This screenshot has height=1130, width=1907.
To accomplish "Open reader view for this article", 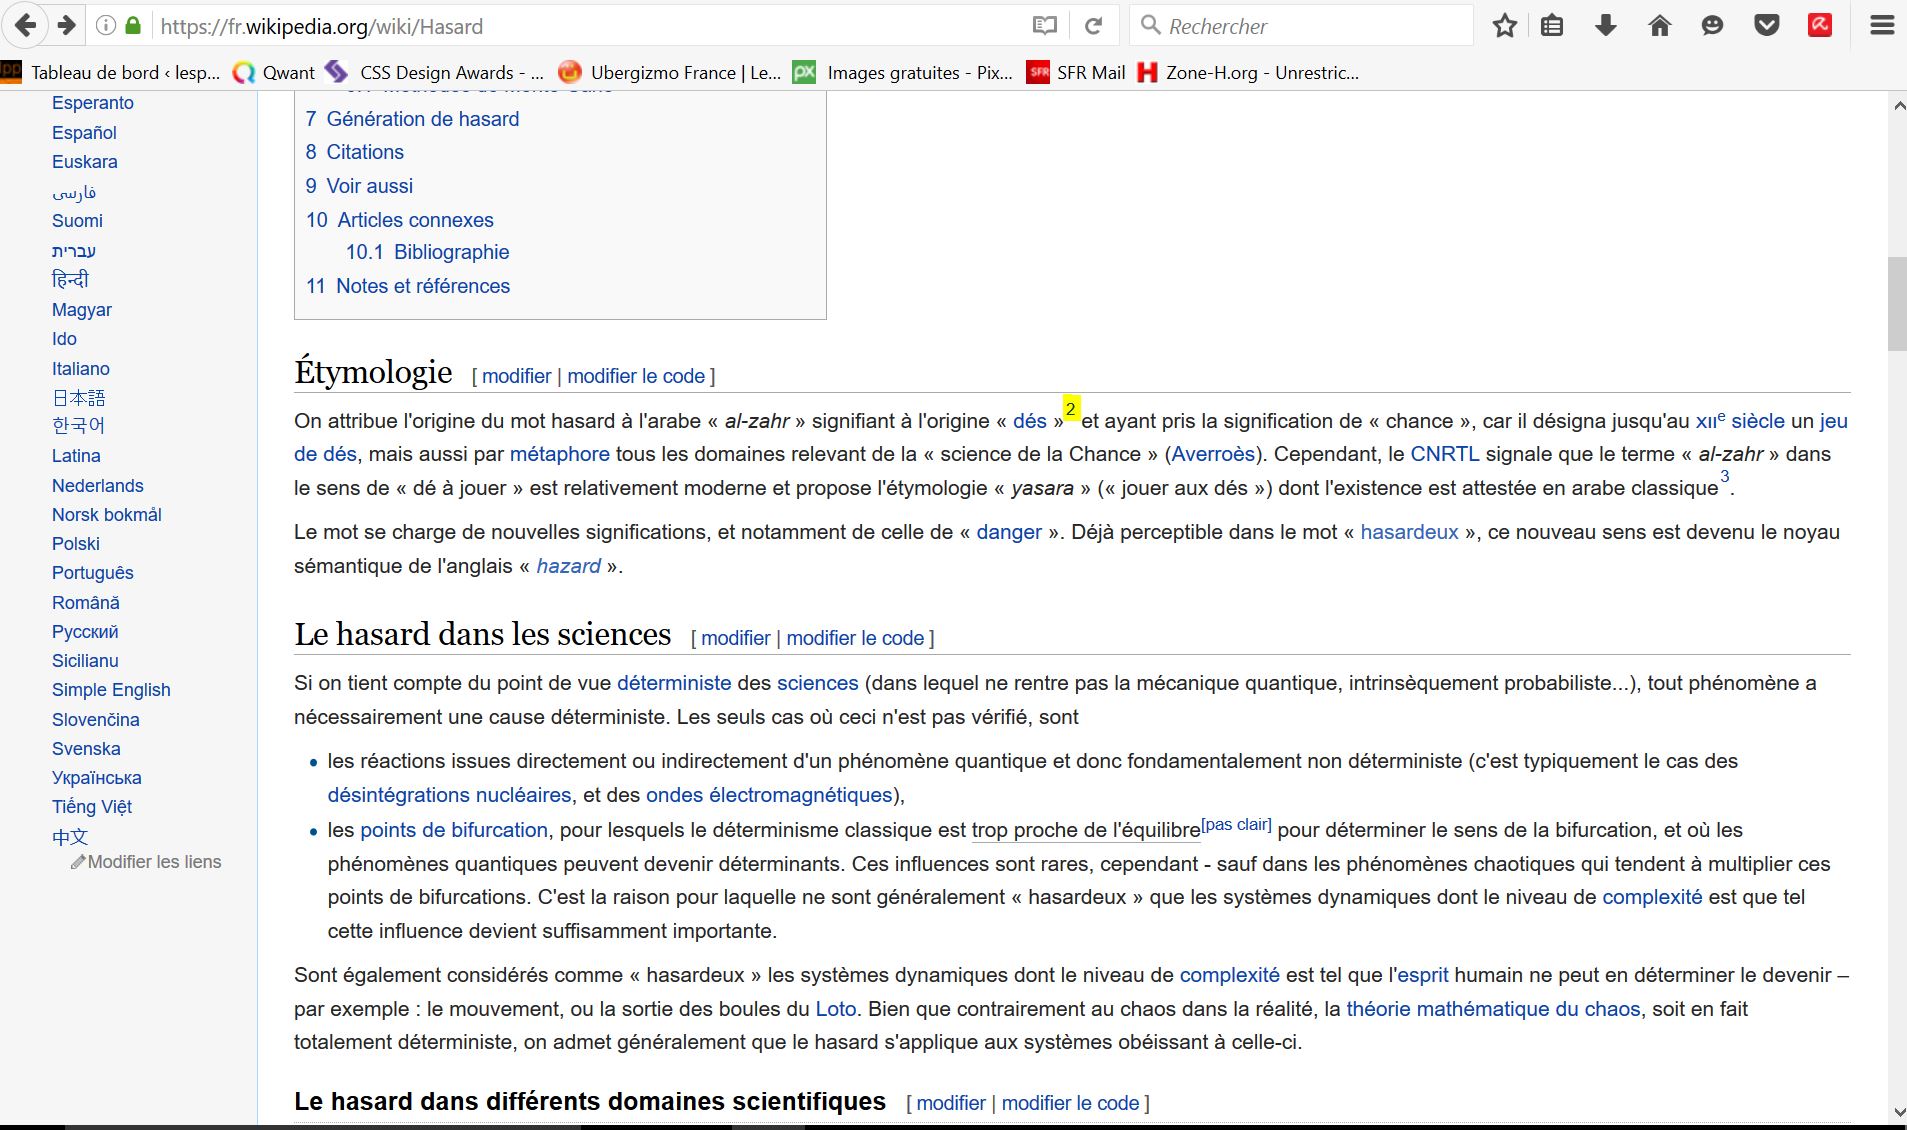I will click(1044, 26).
